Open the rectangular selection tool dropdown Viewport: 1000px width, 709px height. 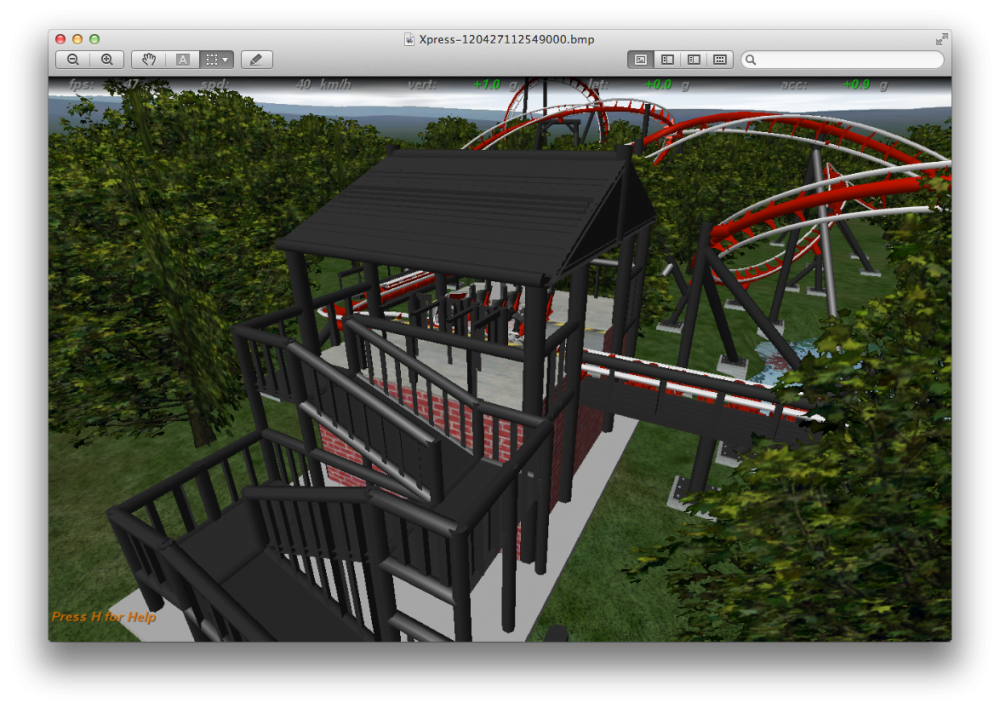tap(216, 60)
